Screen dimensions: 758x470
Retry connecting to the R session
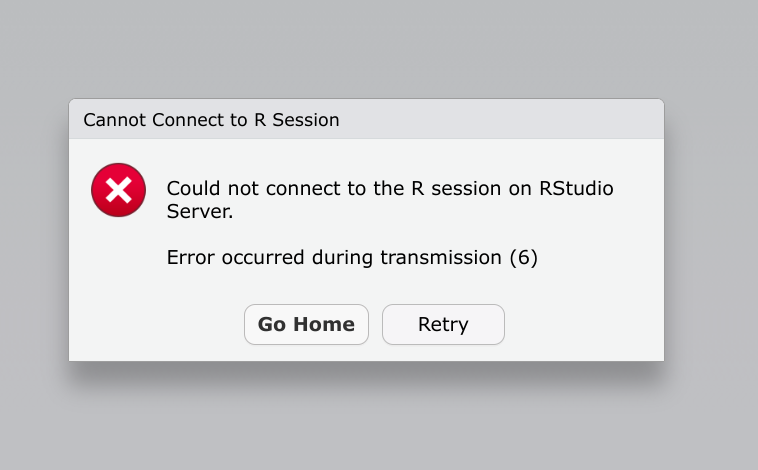(443, 324)
